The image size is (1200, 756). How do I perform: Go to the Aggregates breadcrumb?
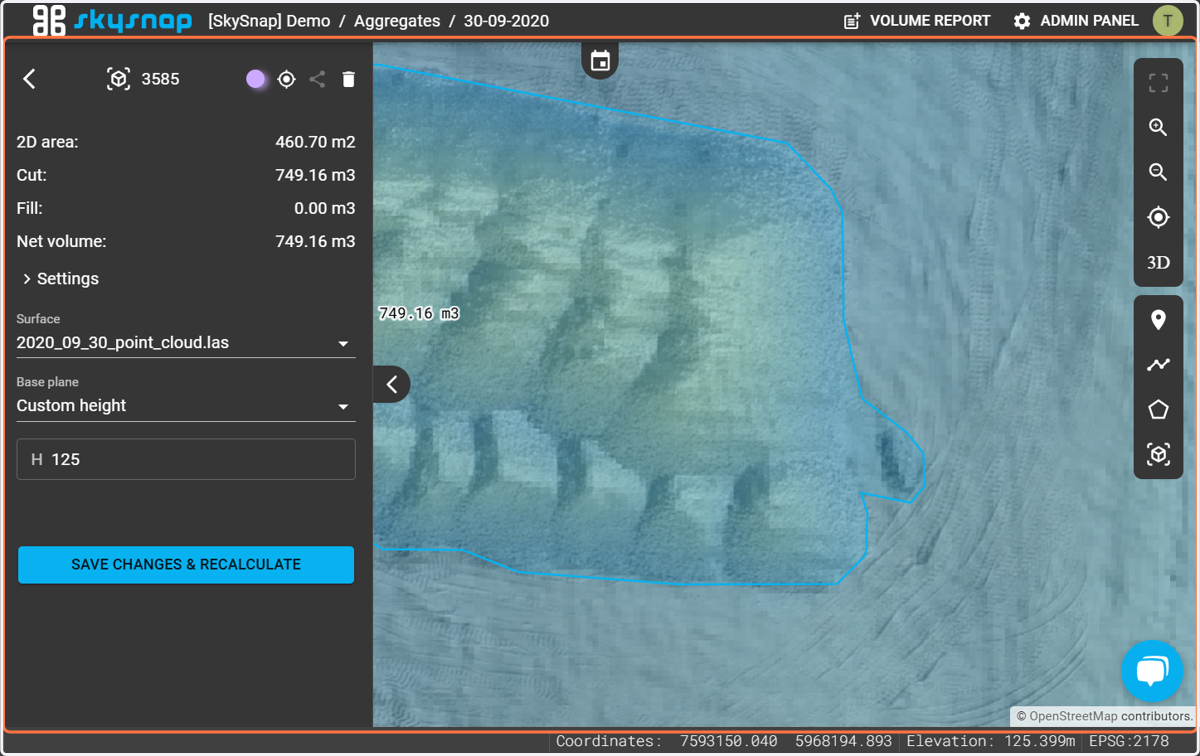[x=397, y=21]
